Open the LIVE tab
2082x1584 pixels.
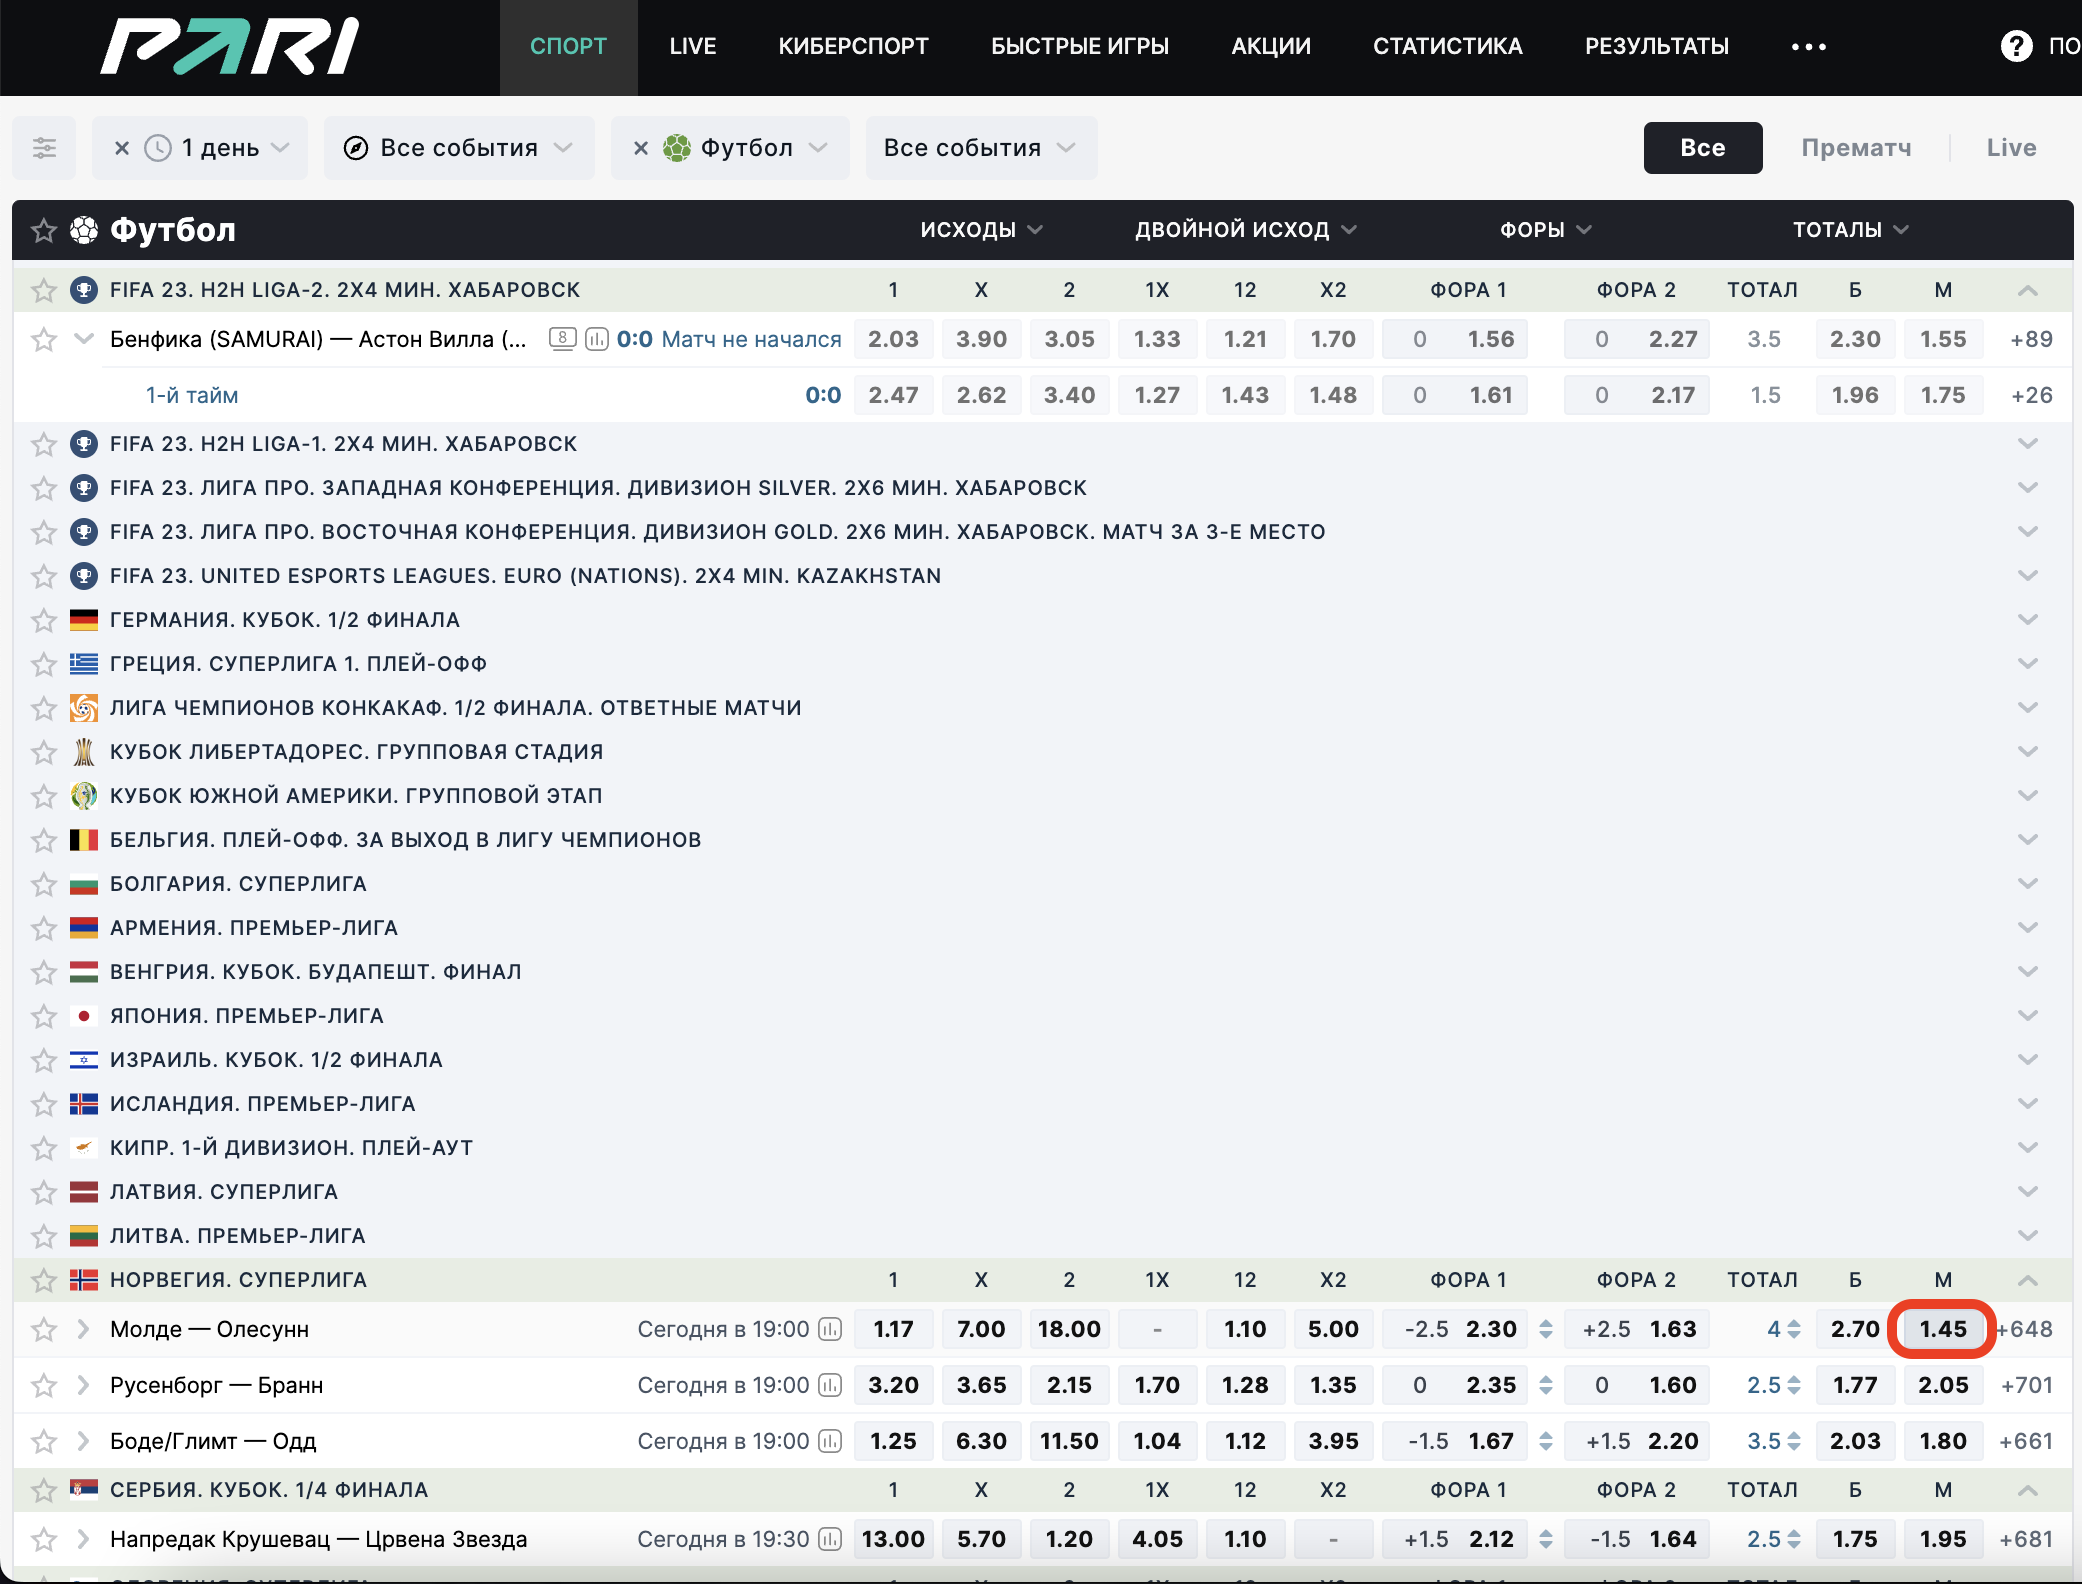pyautogui.click(x=693, y=46)
